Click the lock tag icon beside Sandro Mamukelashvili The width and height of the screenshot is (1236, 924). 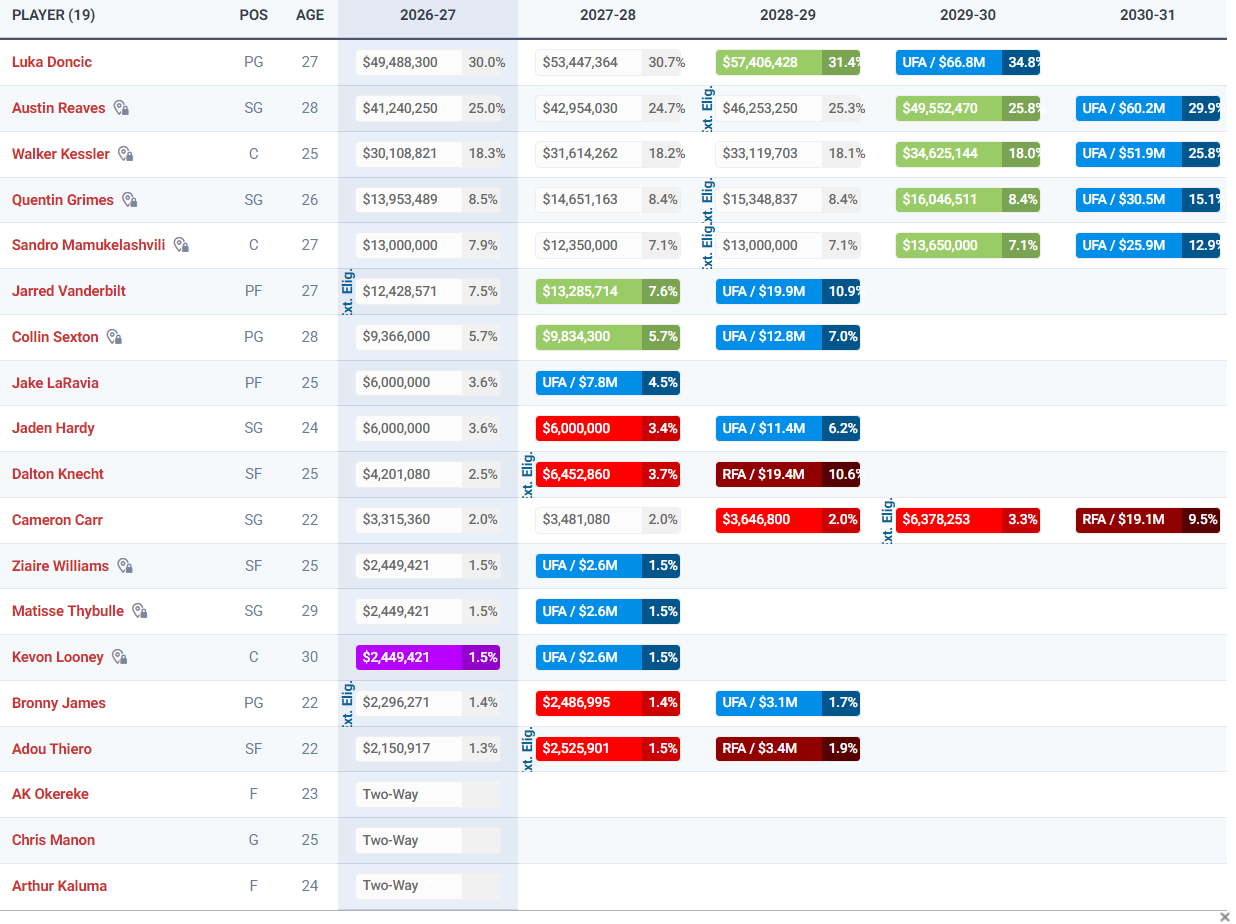pyautogui.click(x=181, y=245)
